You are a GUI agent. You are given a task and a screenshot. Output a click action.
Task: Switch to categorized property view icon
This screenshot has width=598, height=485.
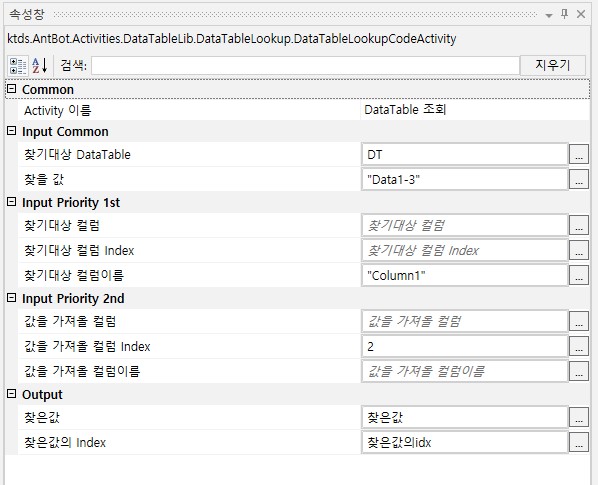tap(18, 66)
